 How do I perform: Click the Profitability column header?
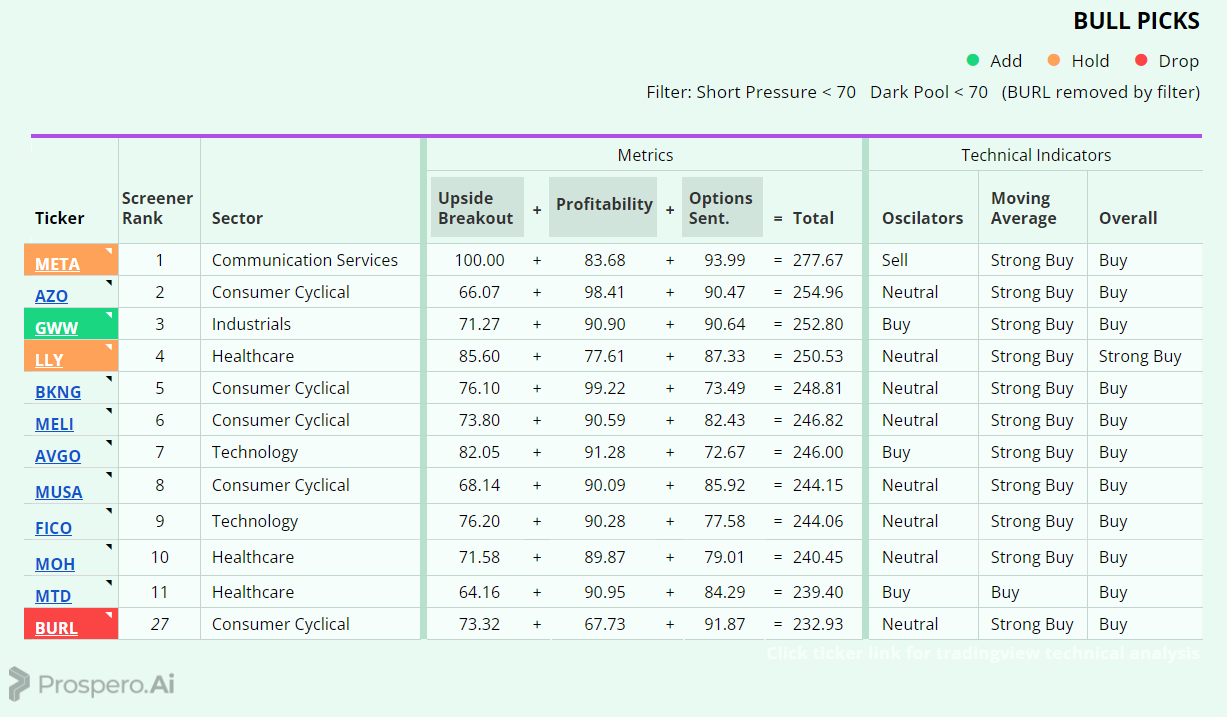click(x=603, y=208)
